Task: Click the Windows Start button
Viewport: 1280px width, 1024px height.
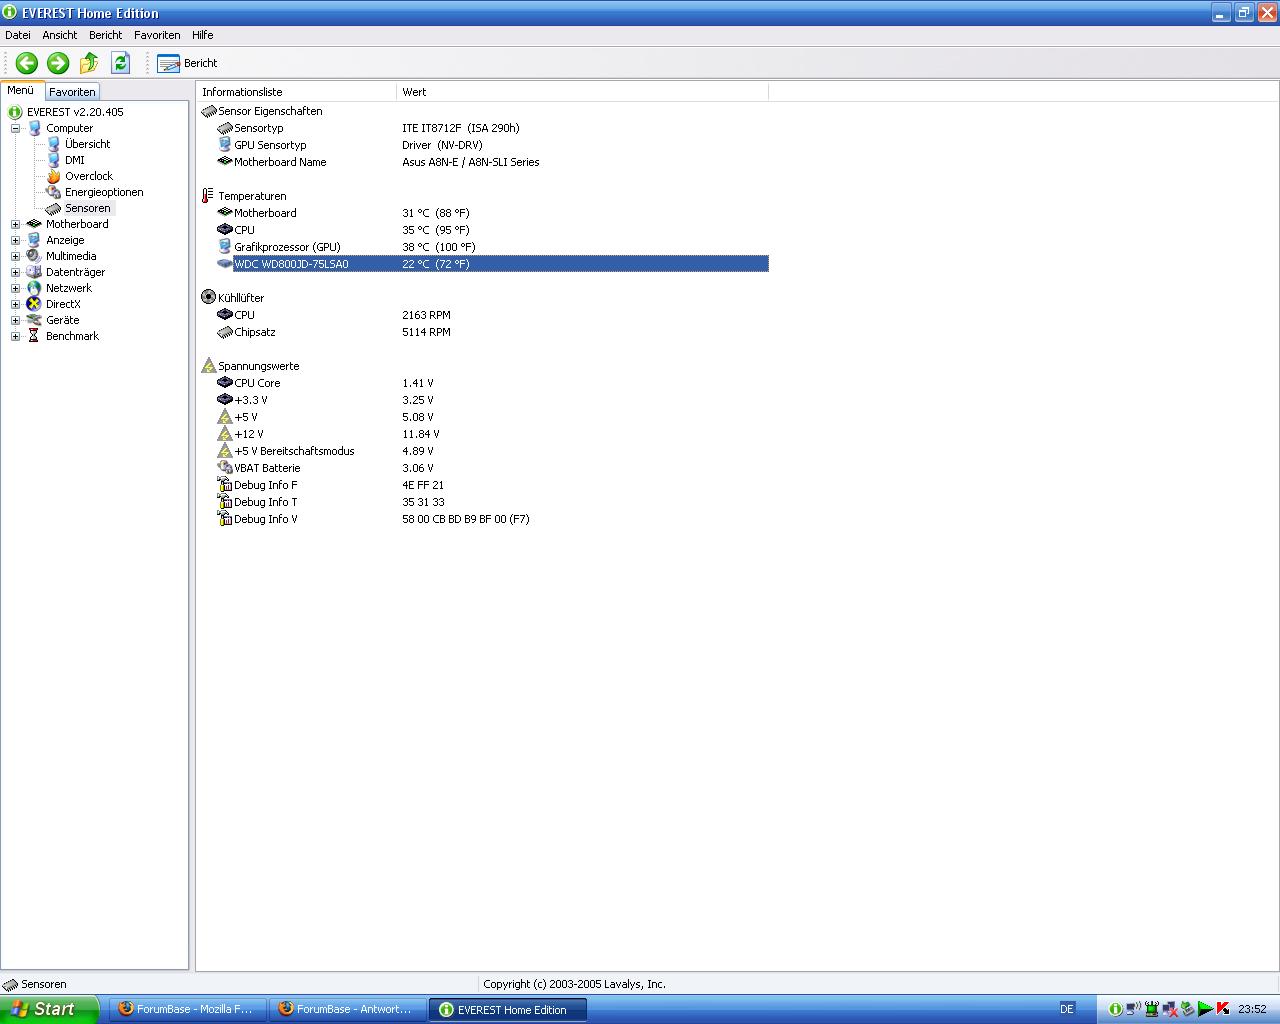Action: click(49, 1009)
